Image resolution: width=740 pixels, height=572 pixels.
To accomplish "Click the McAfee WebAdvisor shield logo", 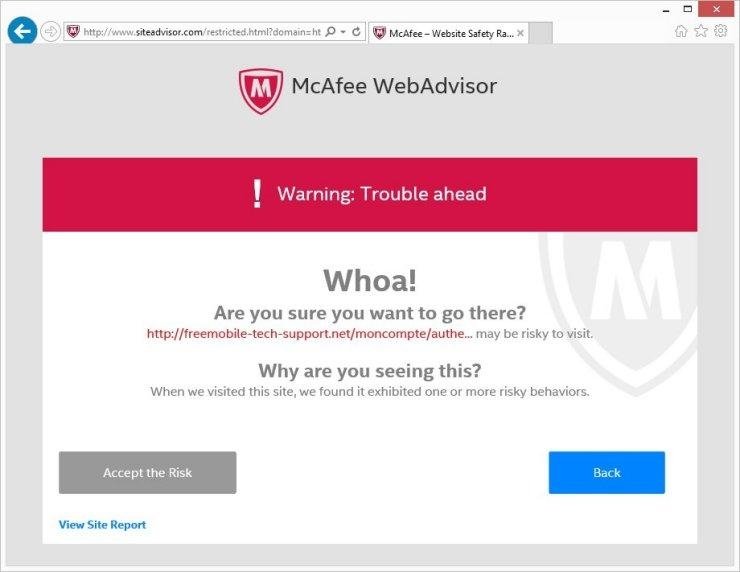I will (x=261, y=91).
